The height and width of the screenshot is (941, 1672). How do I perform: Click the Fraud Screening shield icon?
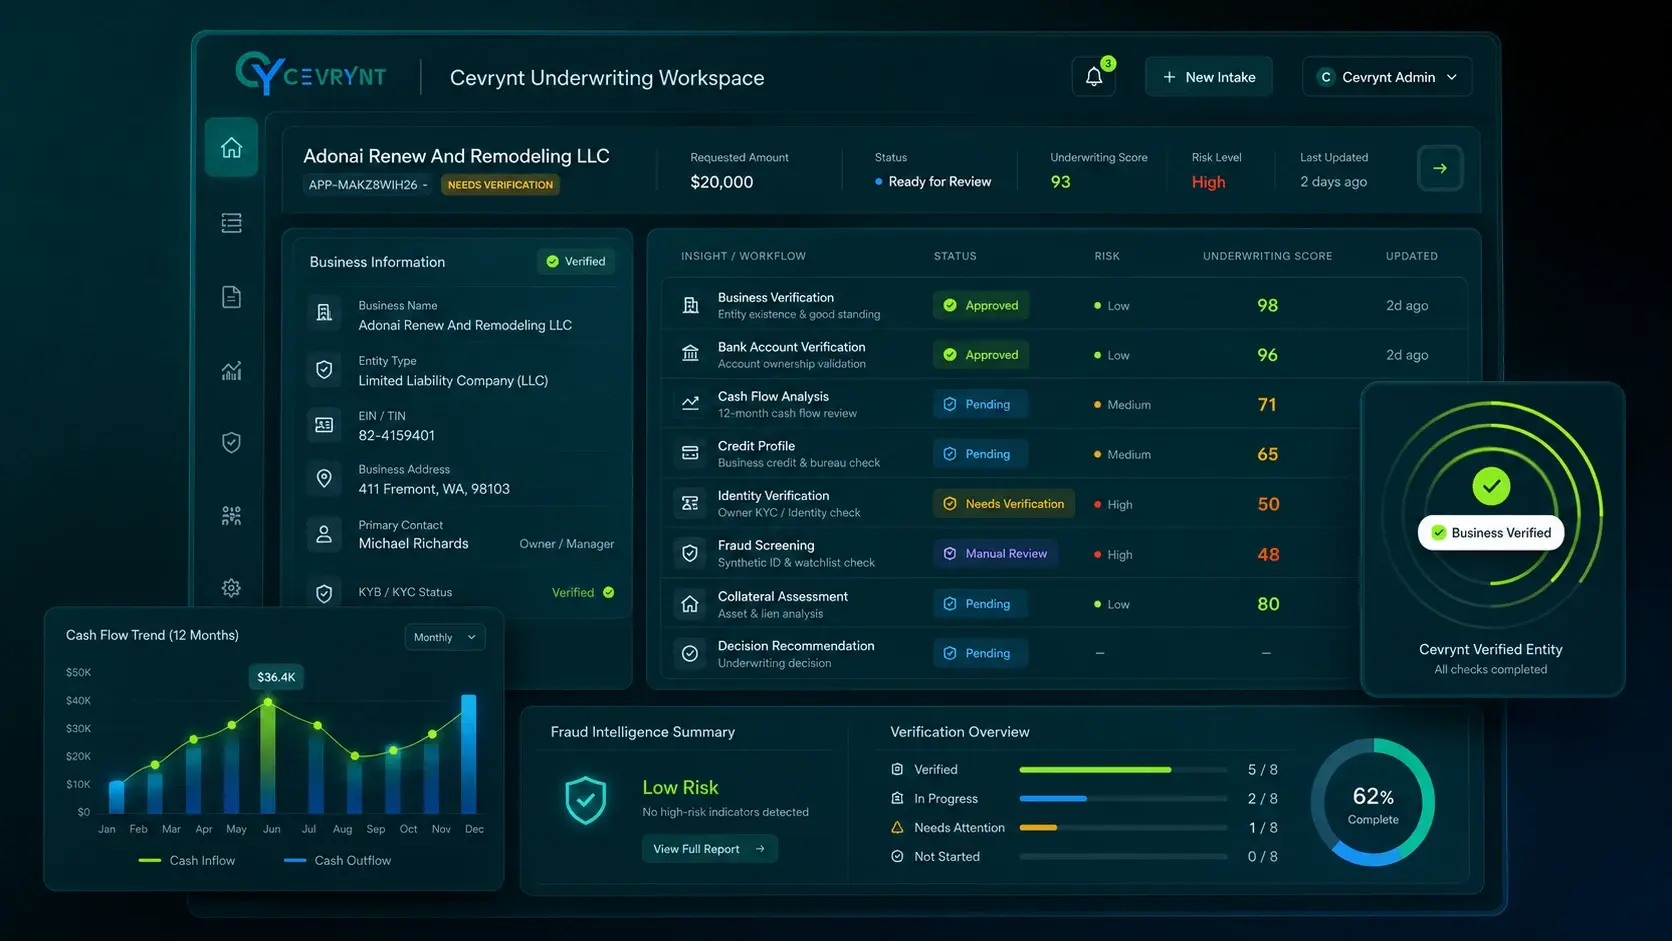click(x=690, y=553)
